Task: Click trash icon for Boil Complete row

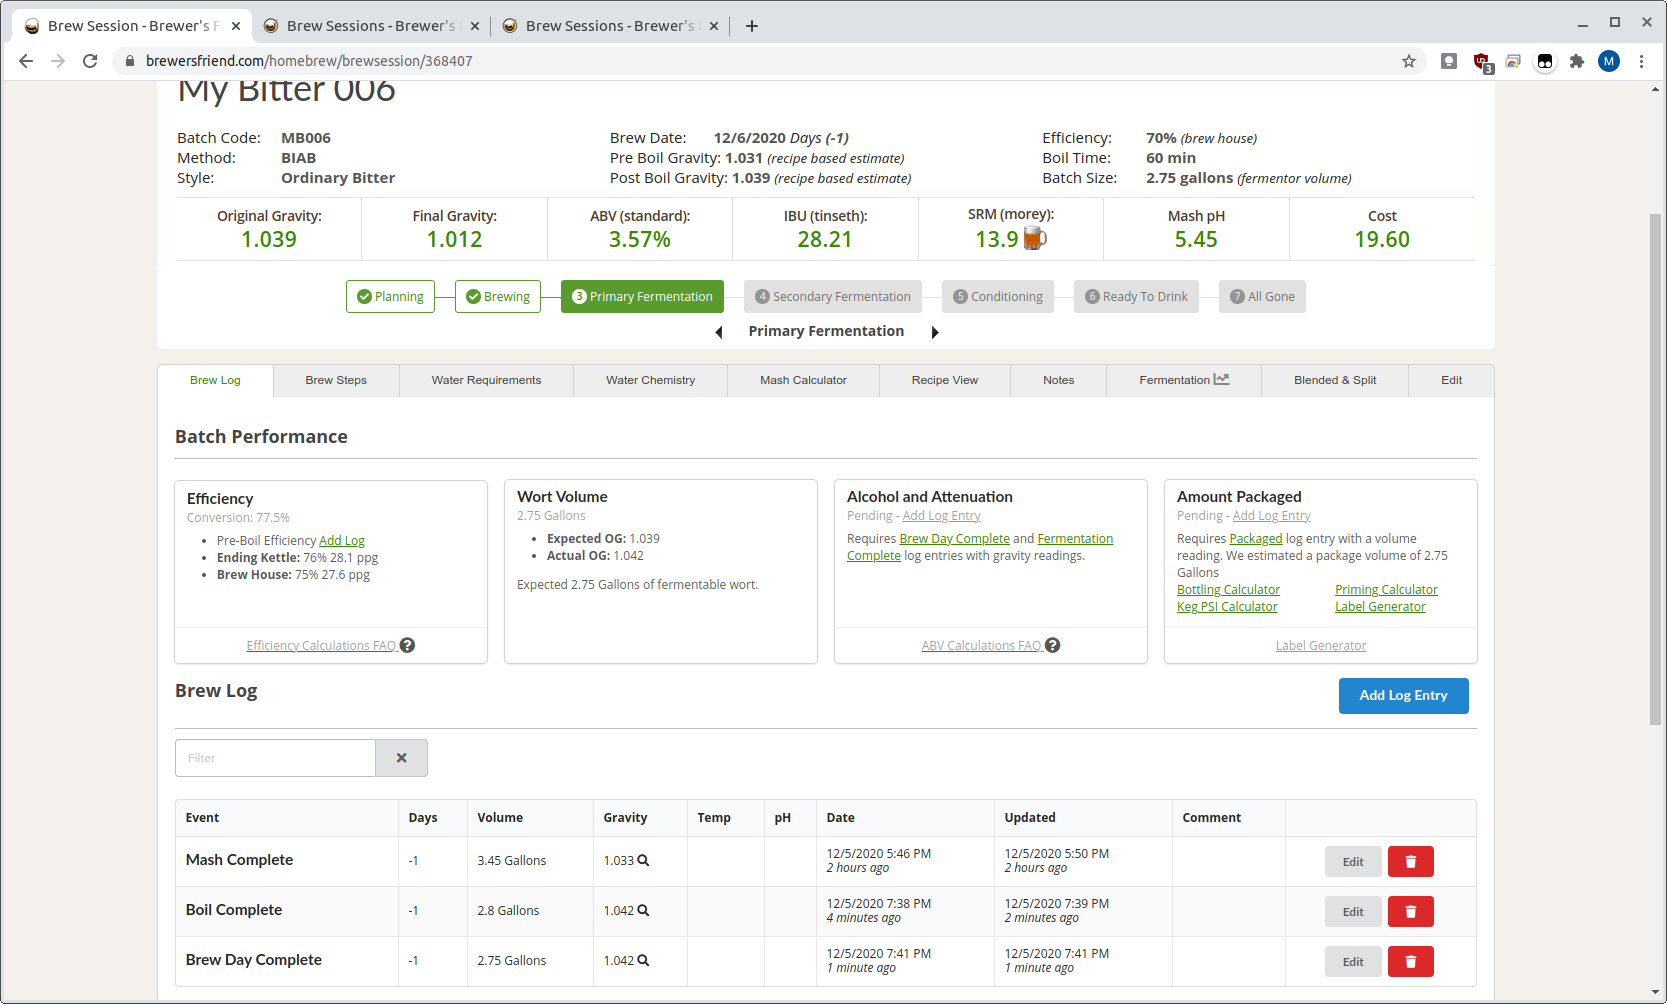Action: [x=1410, y=911]
